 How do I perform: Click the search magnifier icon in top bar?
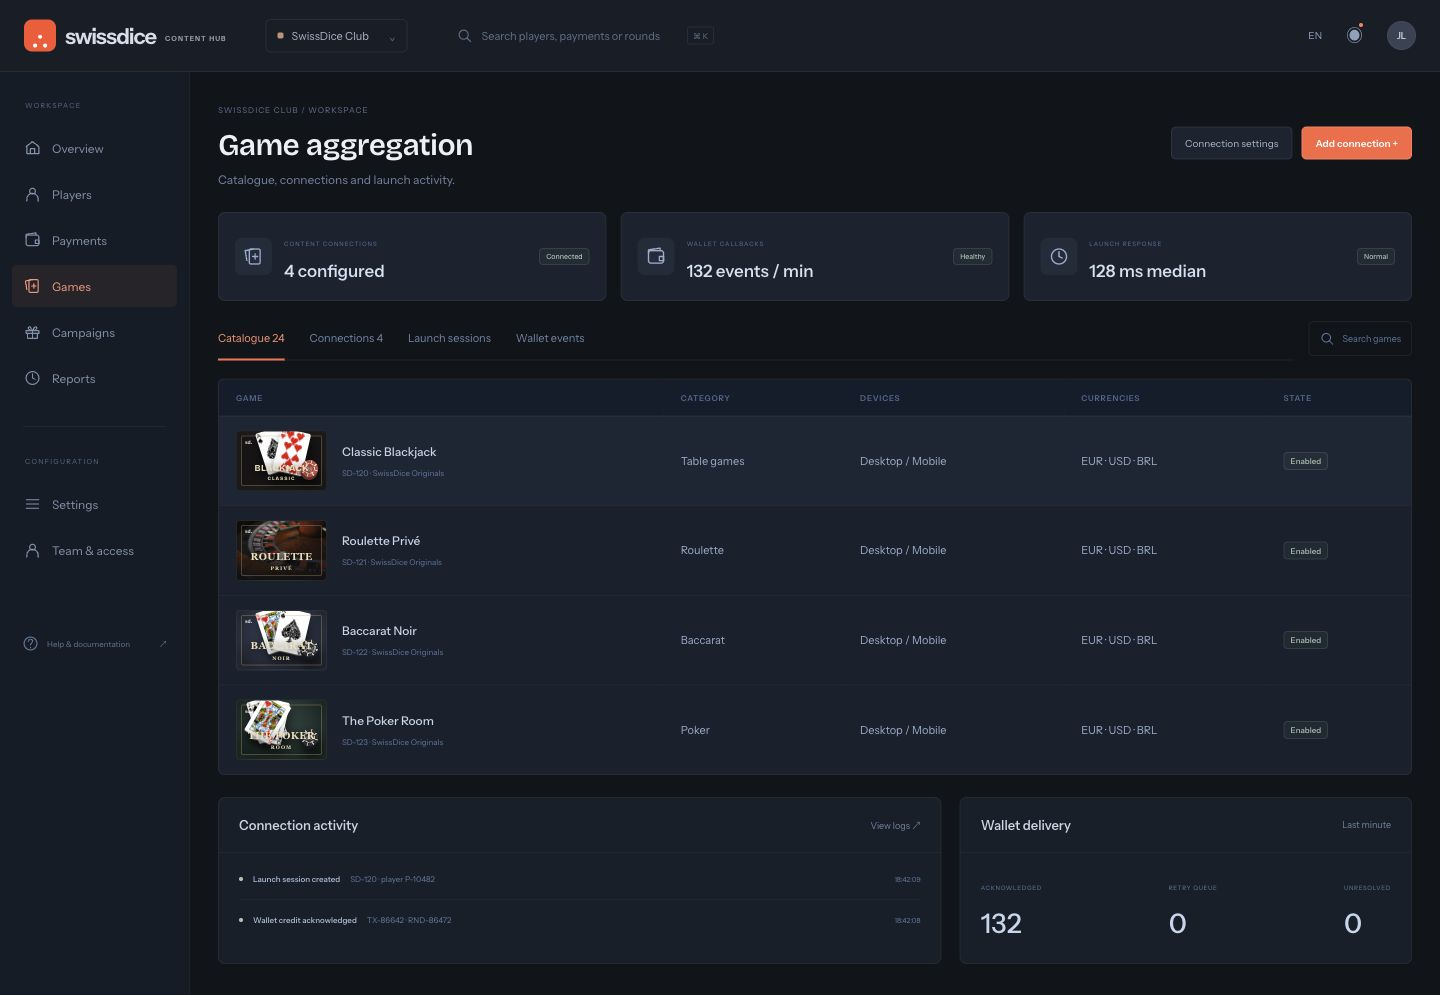point(464,36)
